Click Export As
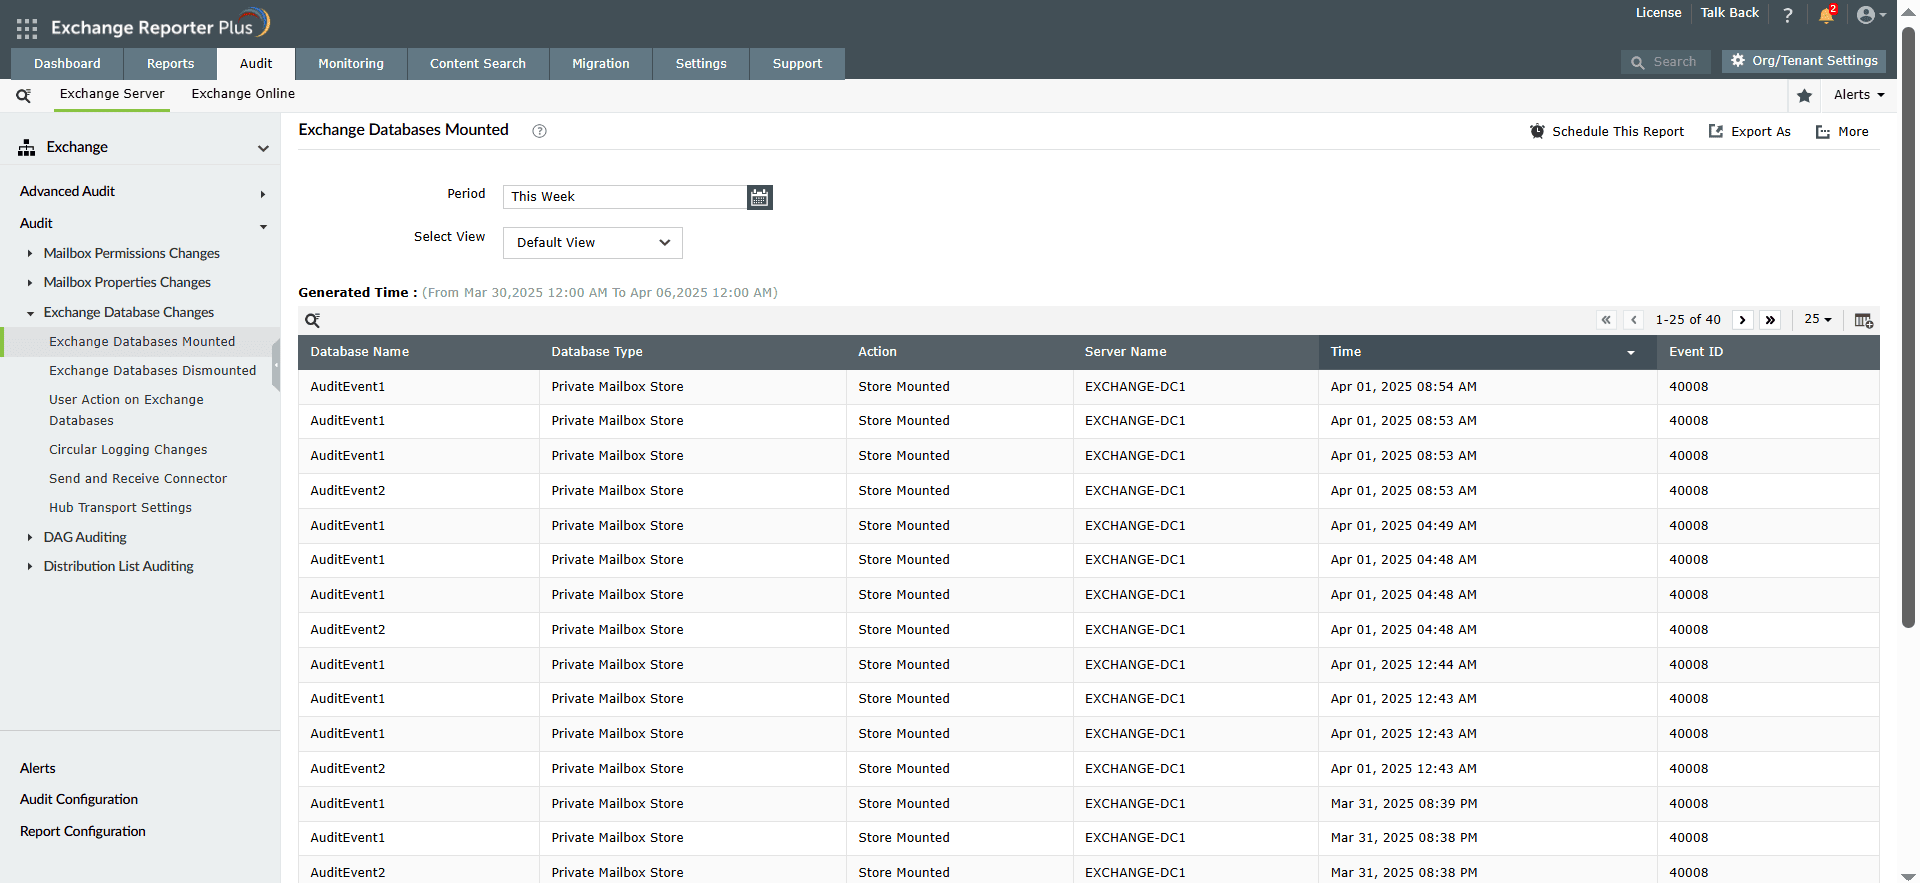Screen dimensions: 1920x883 point(1750,132)
